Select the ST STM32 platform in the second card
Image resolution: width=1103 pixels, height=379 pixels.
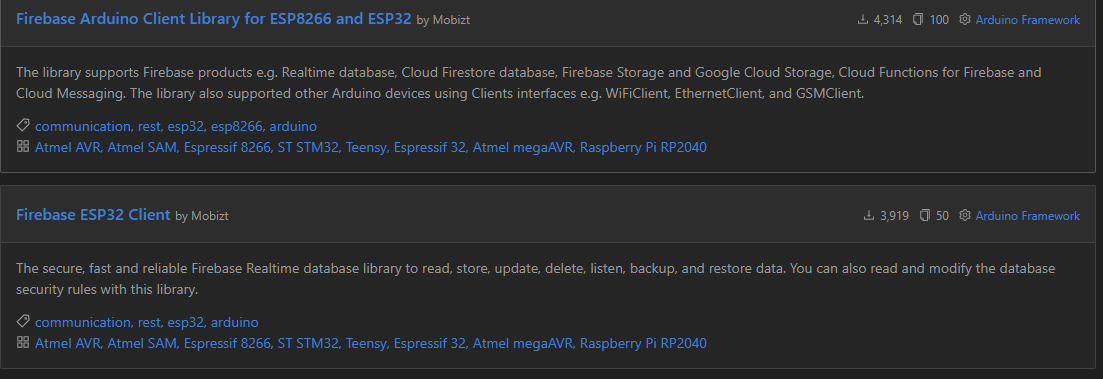308,342
